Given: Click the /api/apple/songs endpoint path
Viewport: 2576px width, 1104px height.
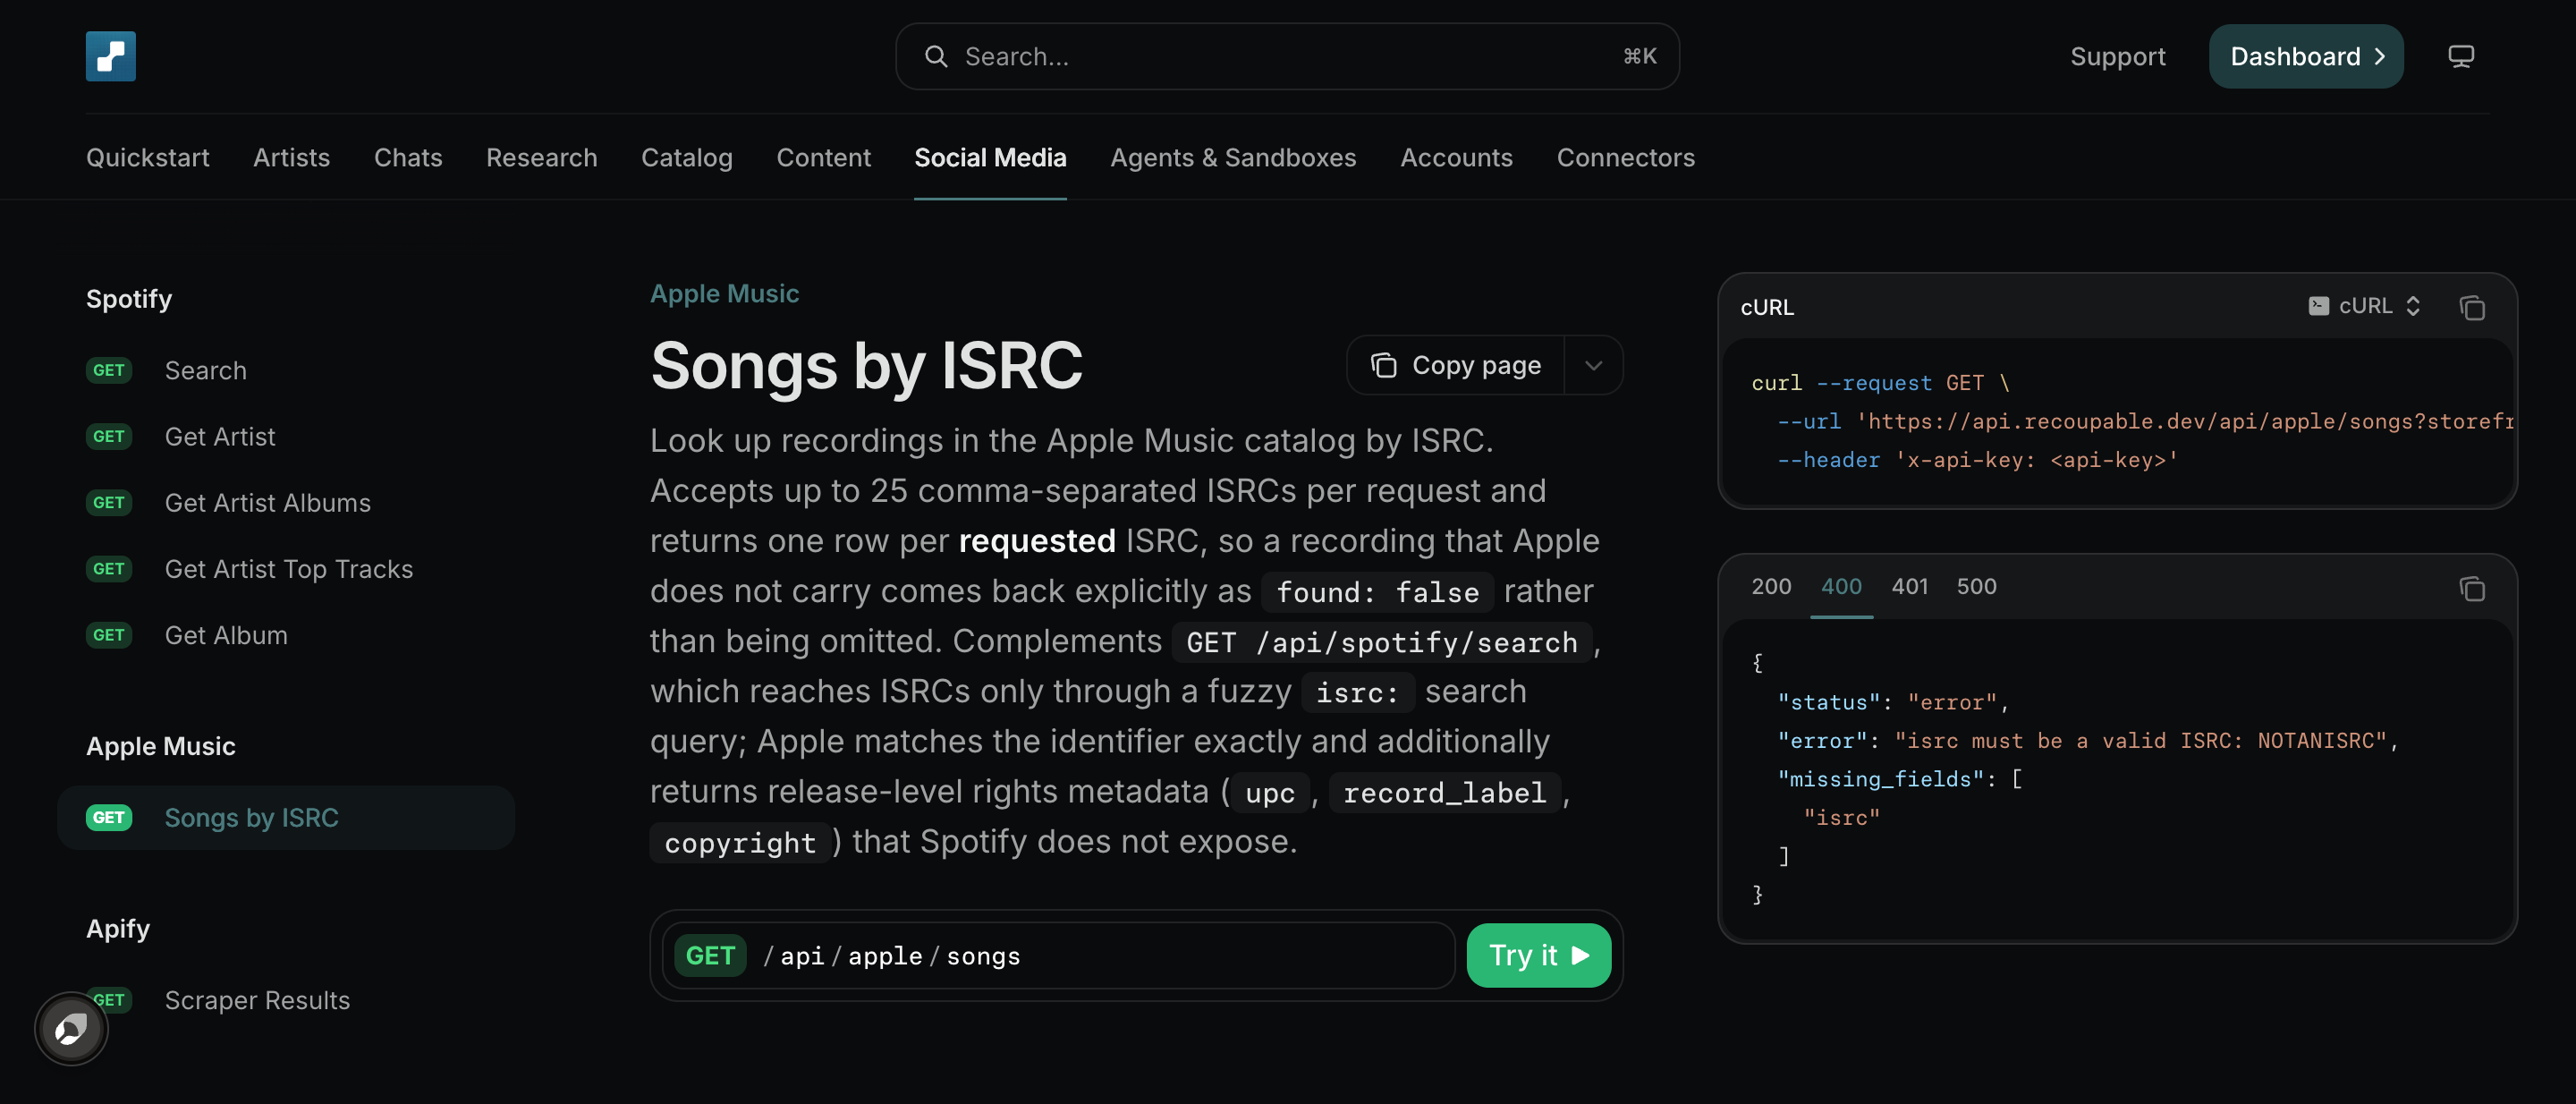Looking at the screenshot, I should 891,956.
